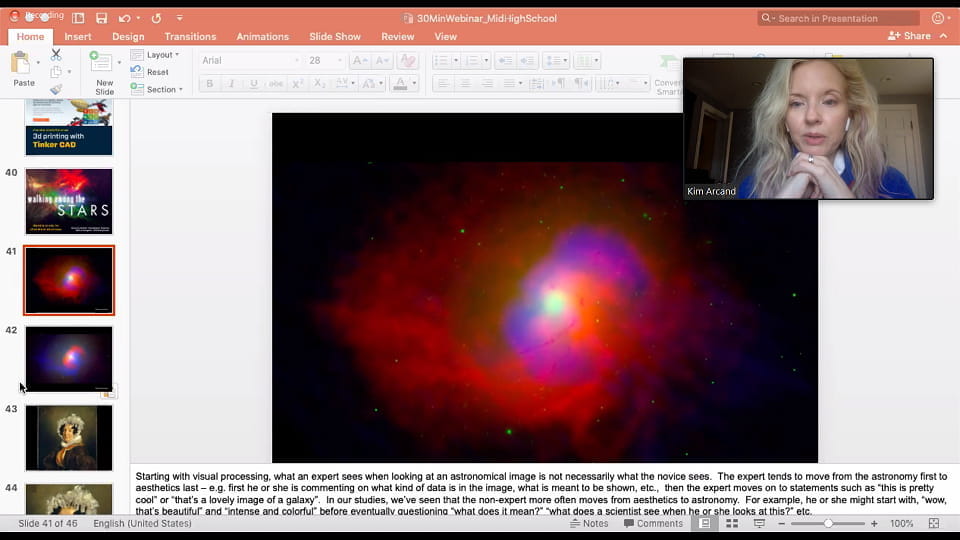Open the font size 28 dropdown

tap(340, 60)
